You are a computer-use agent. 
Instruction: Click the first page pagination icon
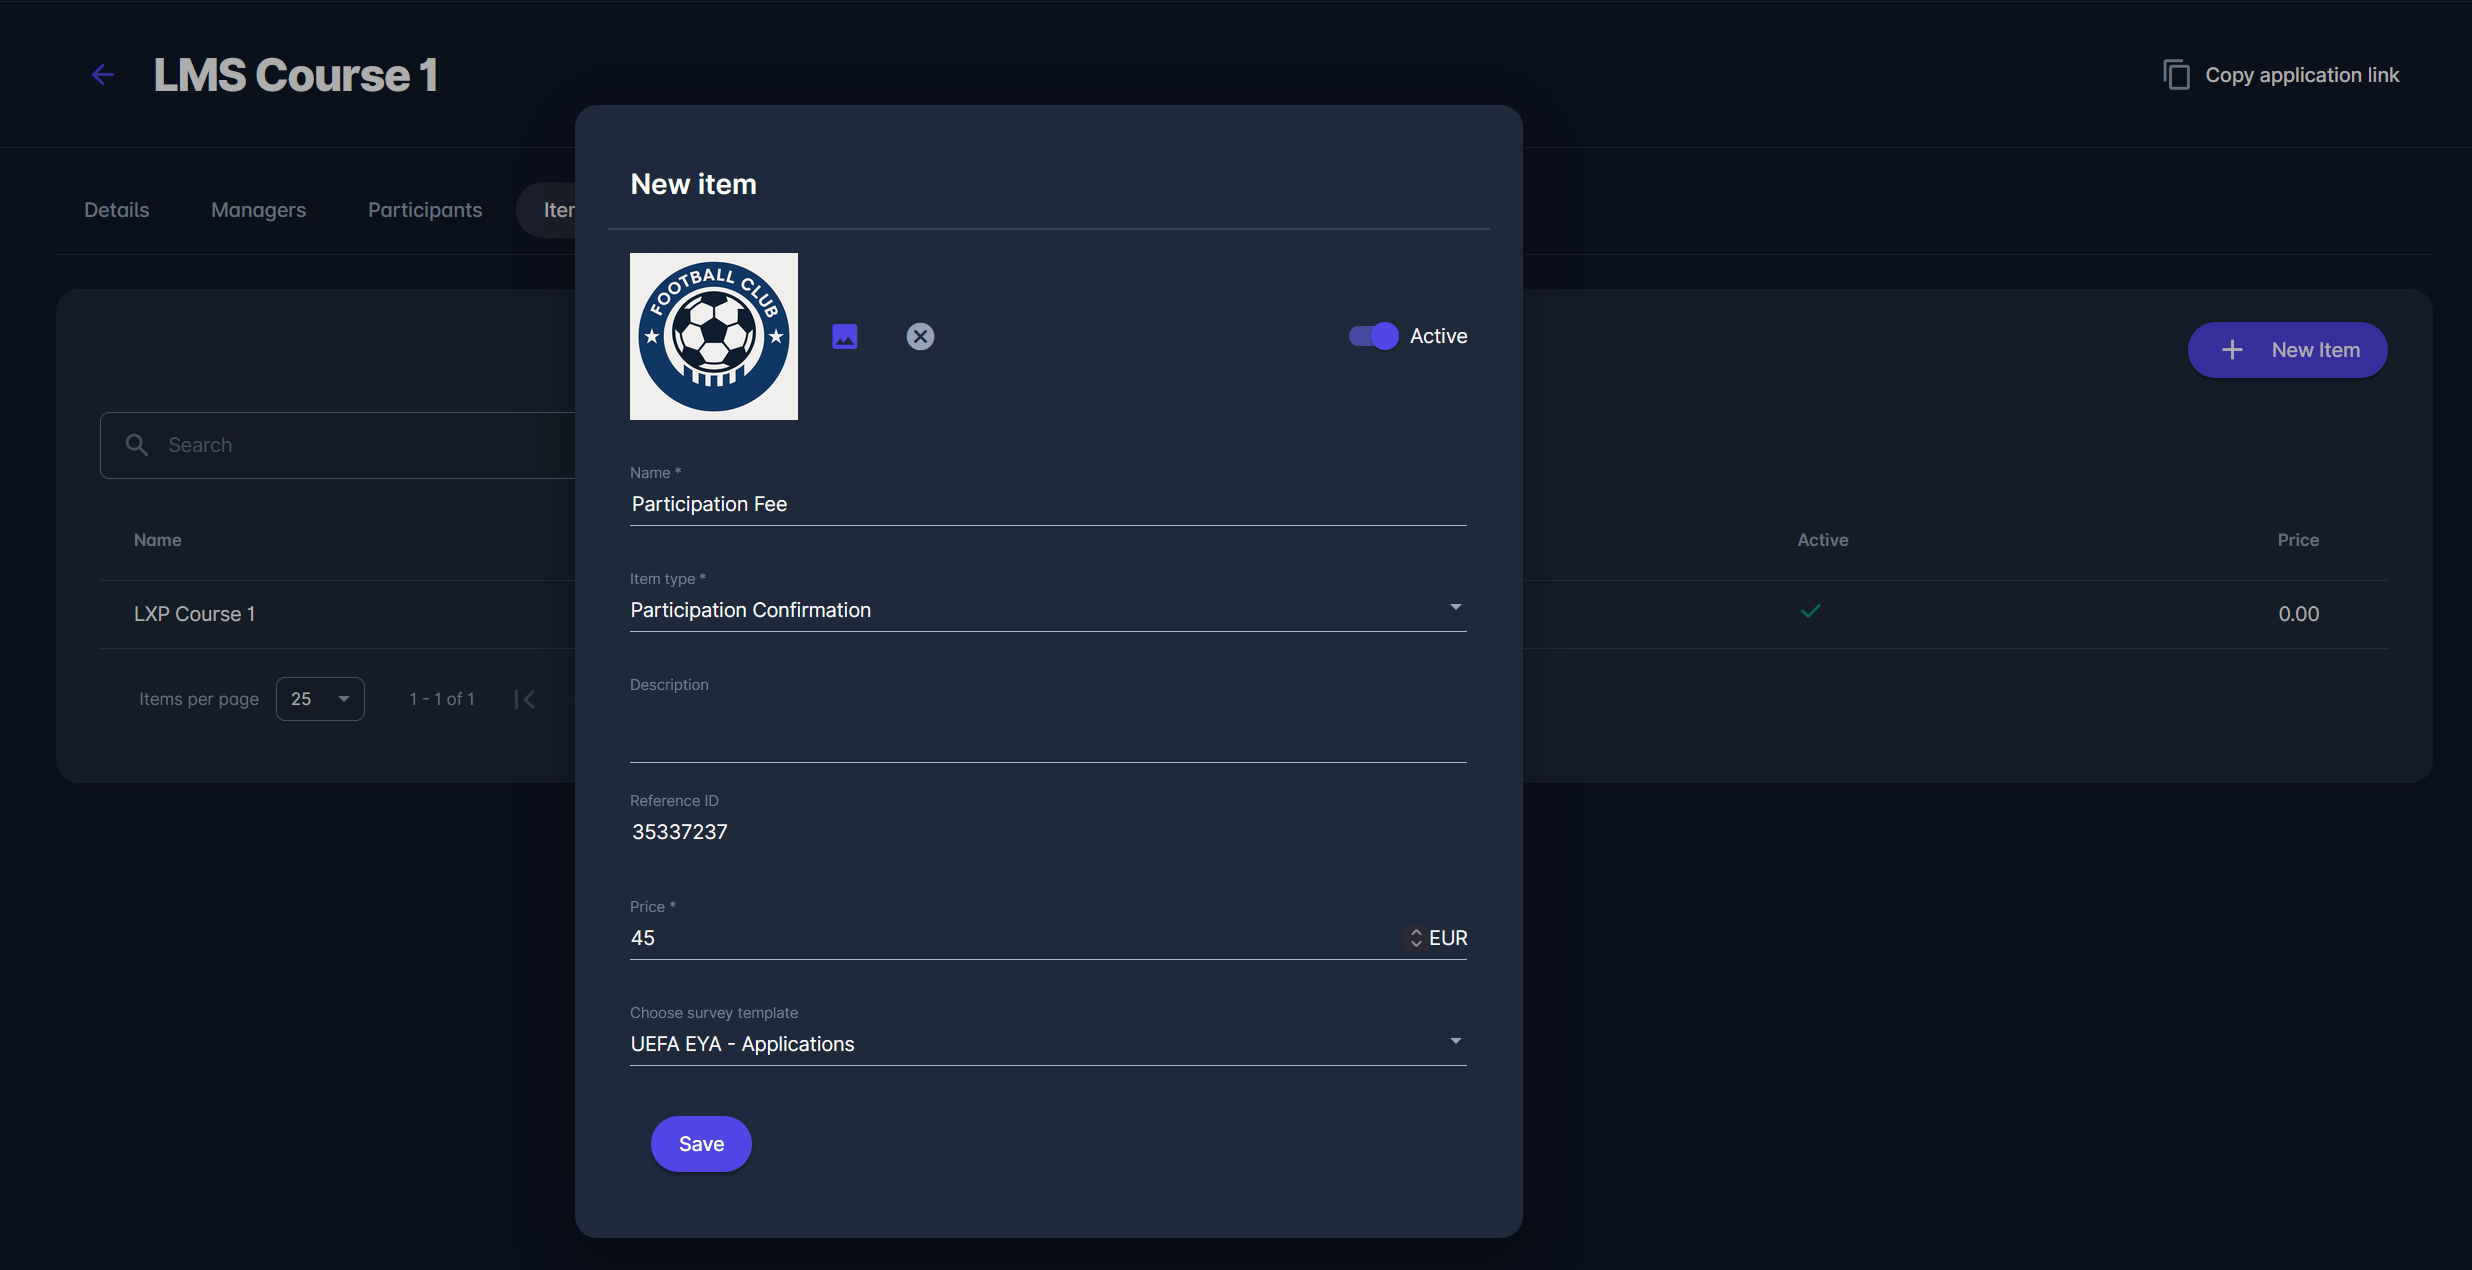coord(525,699)
